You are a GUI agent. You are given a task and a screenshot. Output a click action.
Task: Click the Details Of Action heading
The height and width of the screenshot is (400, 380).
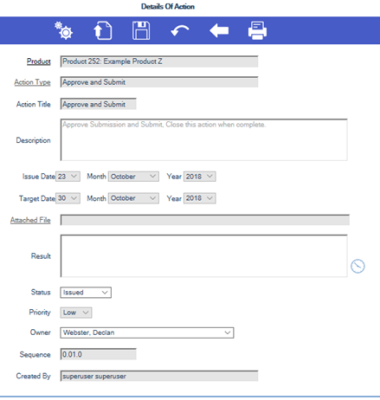(x=168, y=7)
